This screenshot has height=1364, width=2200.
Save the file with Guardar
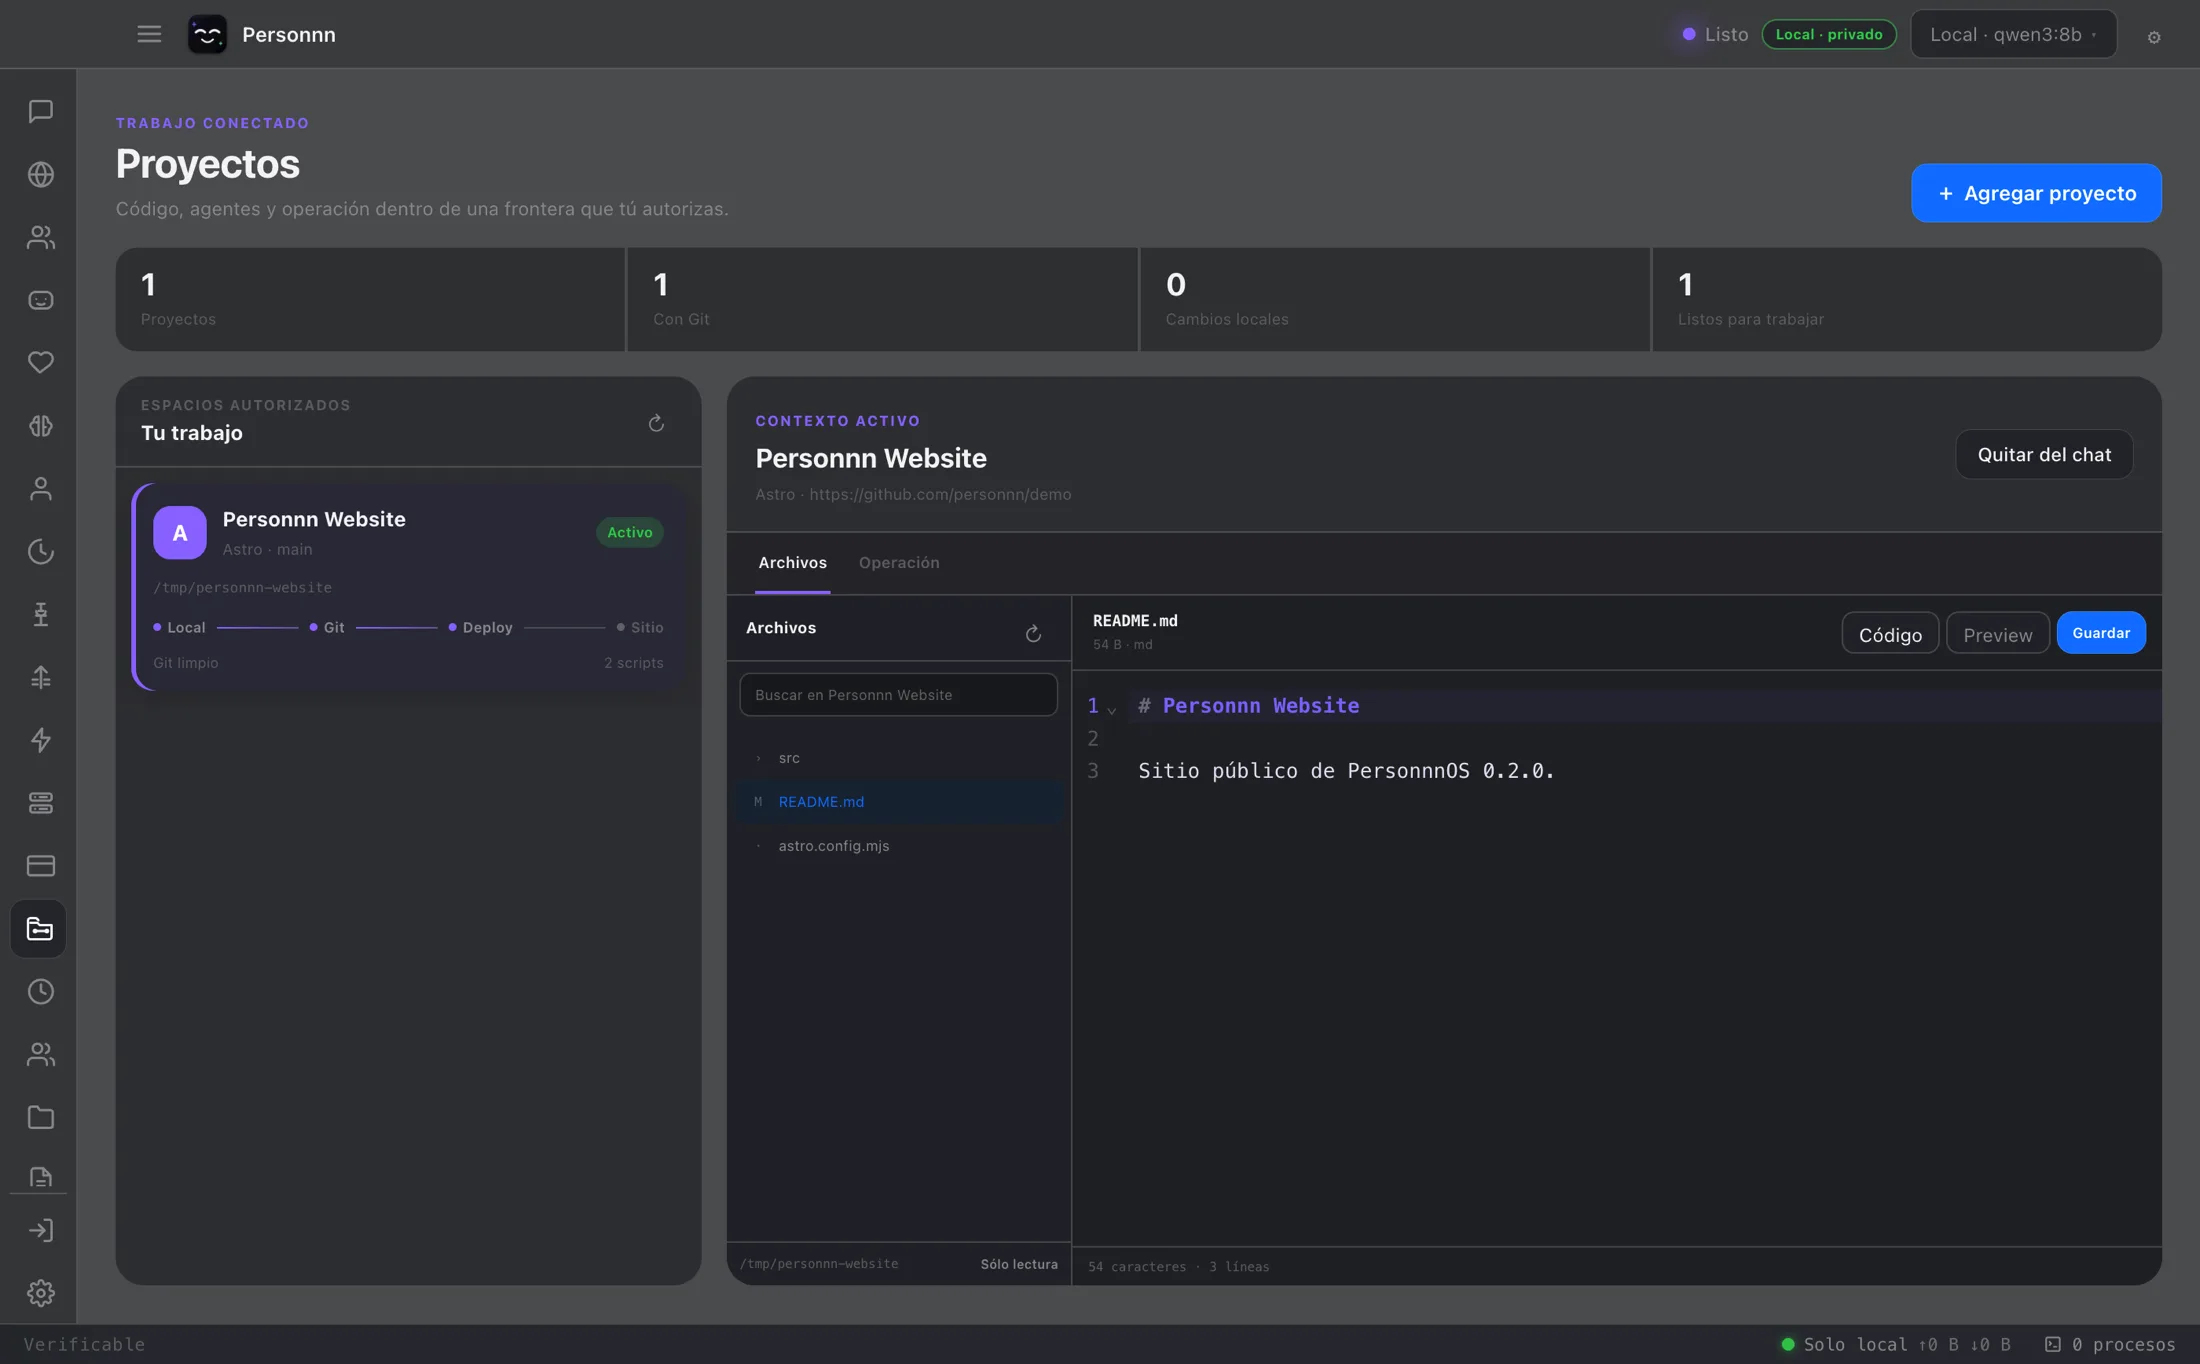tap(2101, 633)
